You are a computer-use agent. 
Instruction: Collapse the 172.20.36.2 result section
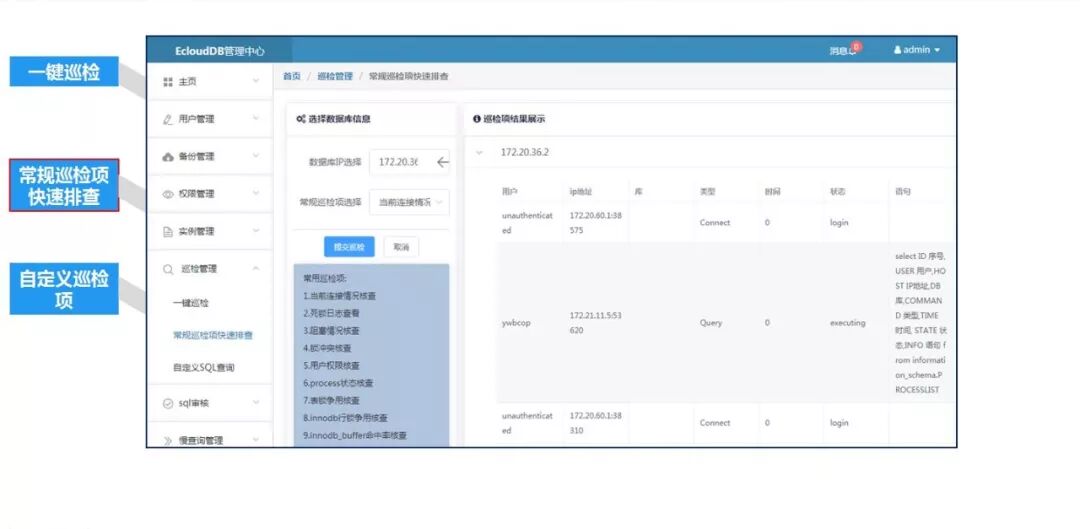tap(480, 152)
